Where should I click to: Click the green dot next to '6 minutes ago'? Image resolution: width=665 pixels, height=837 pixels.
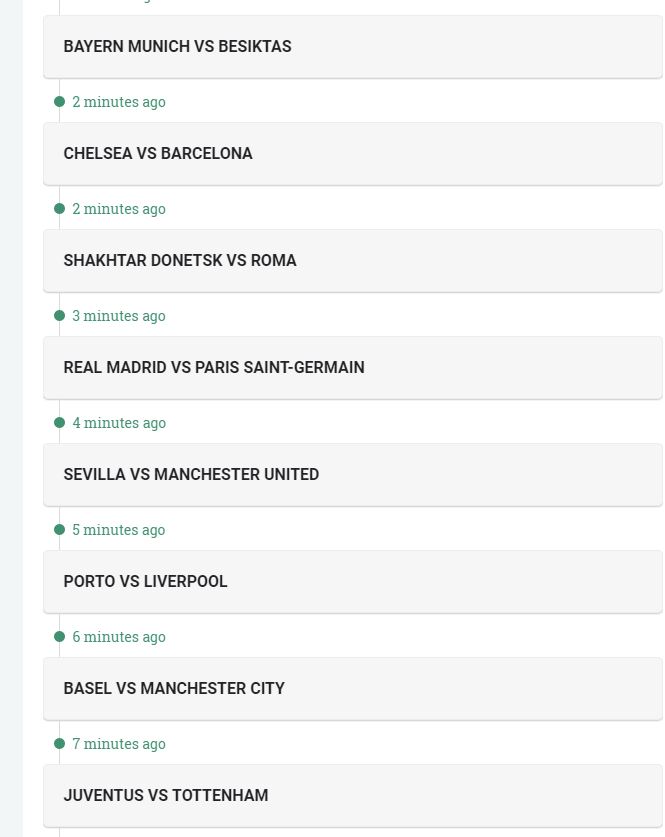coord(59,637)
